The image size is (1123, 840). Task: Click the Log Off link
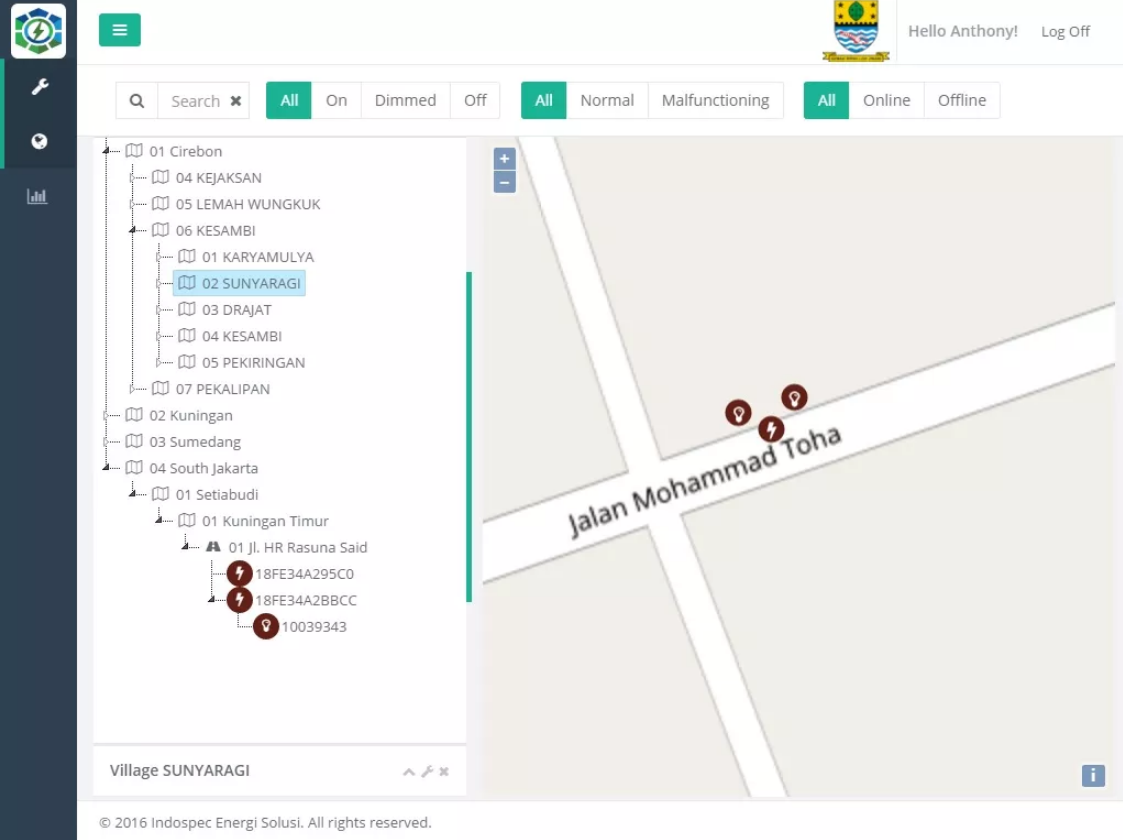click(1065, 32)
